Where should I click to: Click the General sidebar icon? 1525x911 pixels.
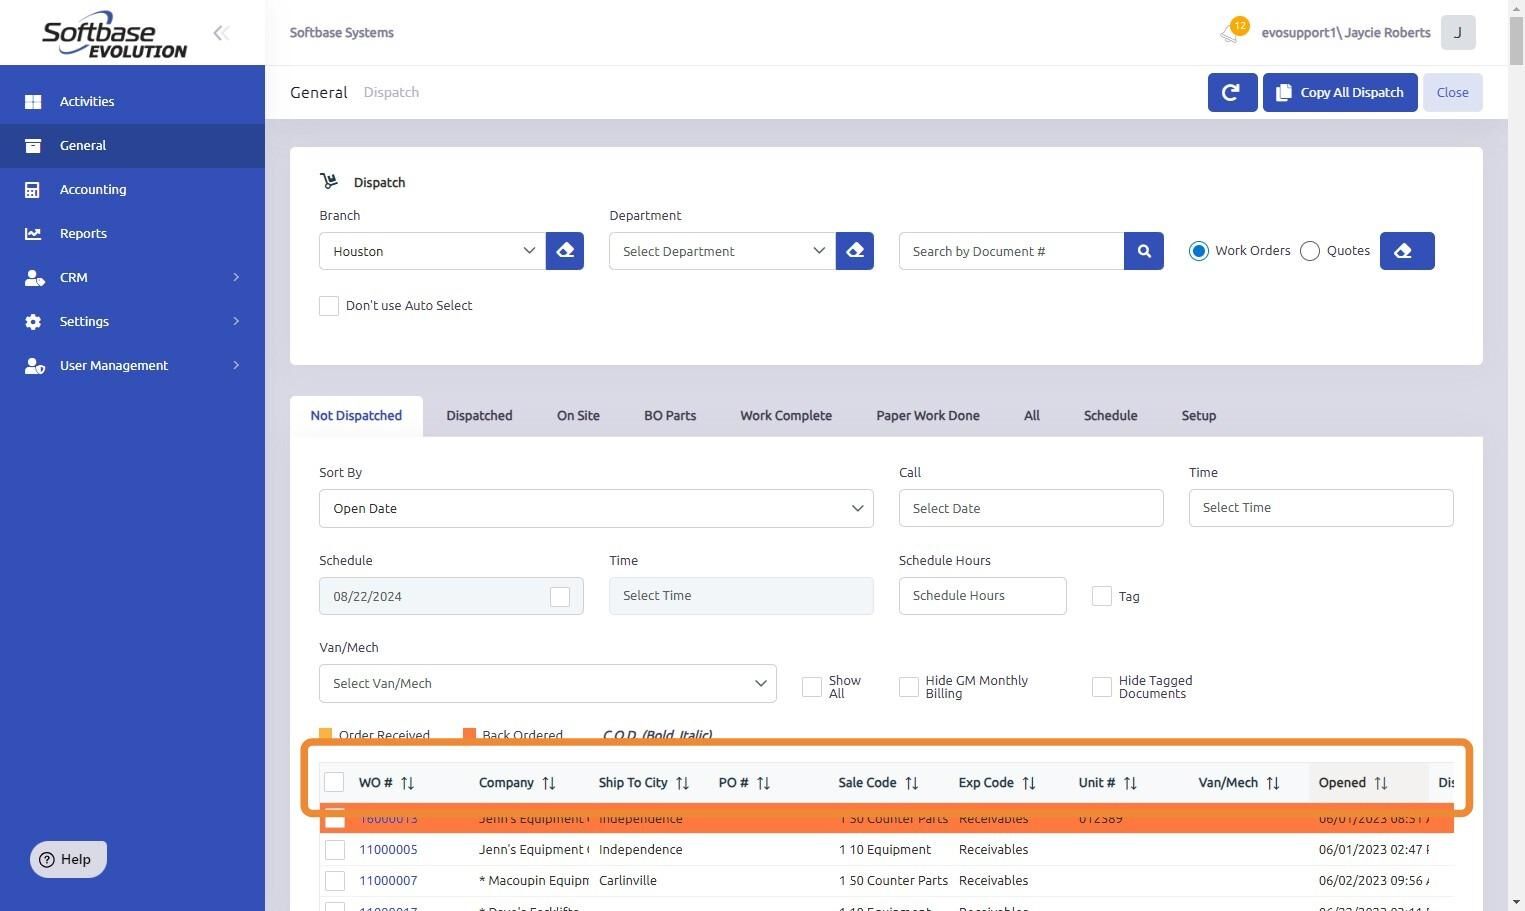33,145
